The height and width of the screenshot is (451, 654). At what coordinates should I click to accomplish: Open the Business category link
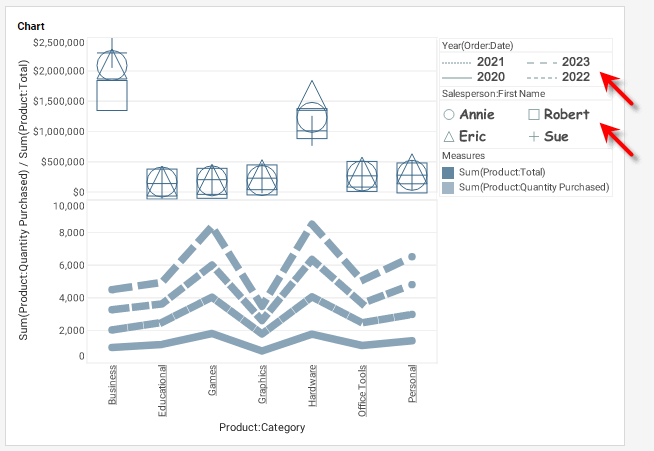coord(112,386)
